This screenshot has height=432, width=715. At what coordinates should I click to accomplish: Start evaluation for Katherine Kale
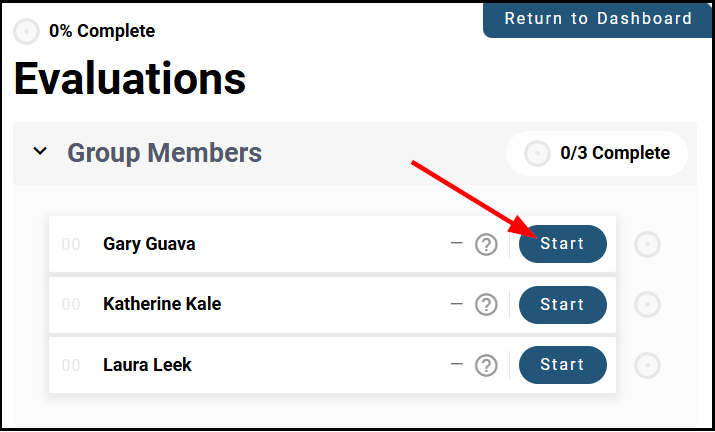[x=562, y=305]
